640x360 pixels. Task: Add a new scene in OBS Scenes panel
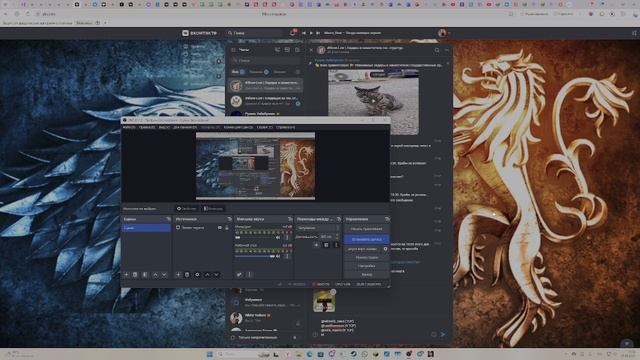tap(126, 275)
